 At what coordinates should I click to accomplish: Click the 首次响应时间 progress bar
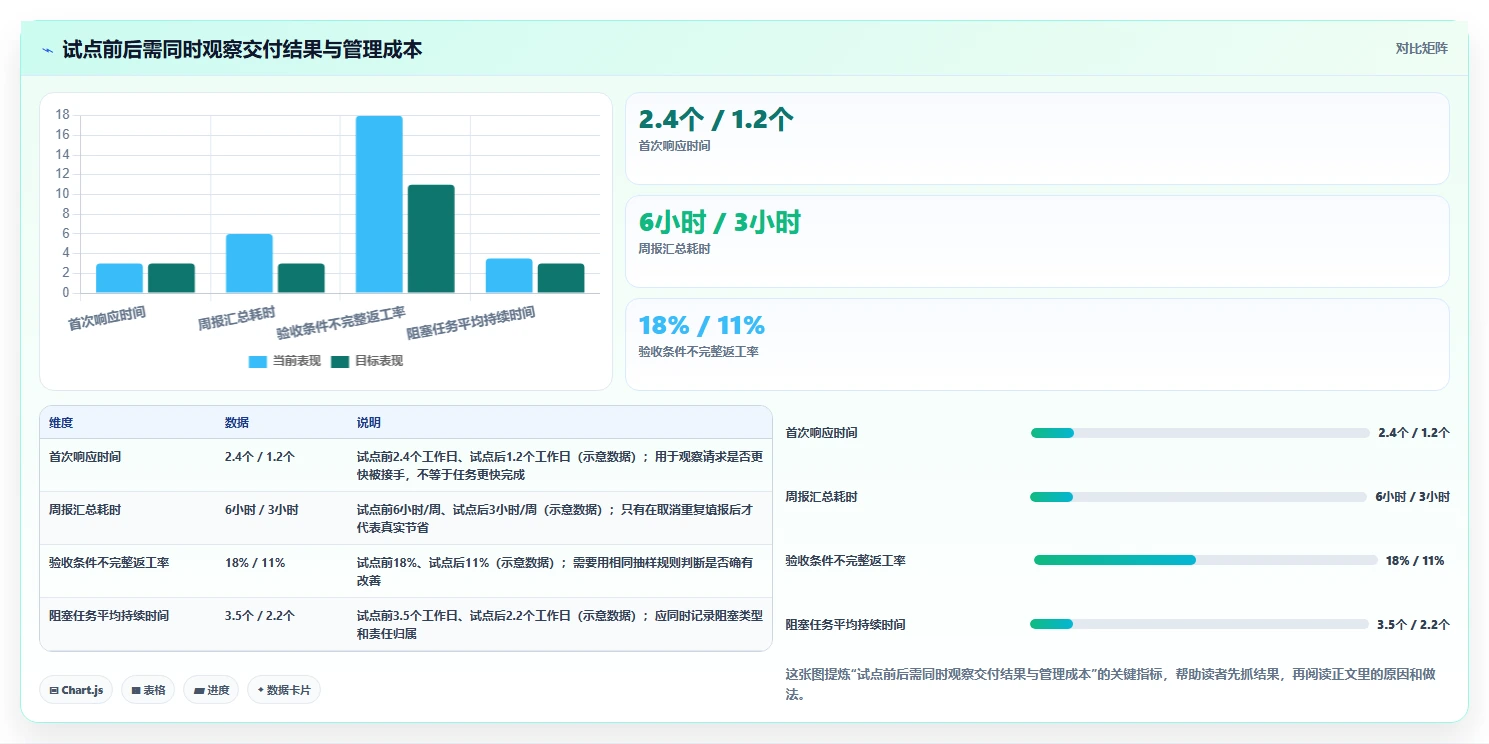tap(1200, 433)
